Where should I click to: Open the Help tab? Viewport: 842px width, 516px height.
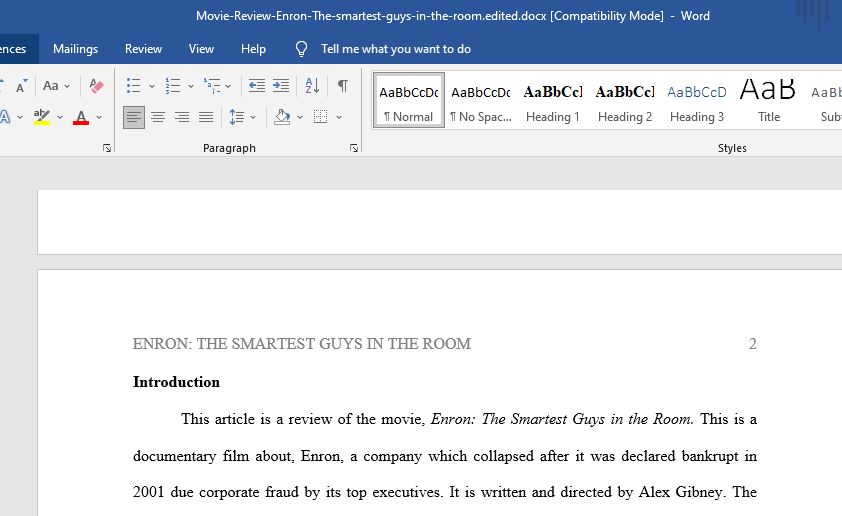tap(253, 49)
